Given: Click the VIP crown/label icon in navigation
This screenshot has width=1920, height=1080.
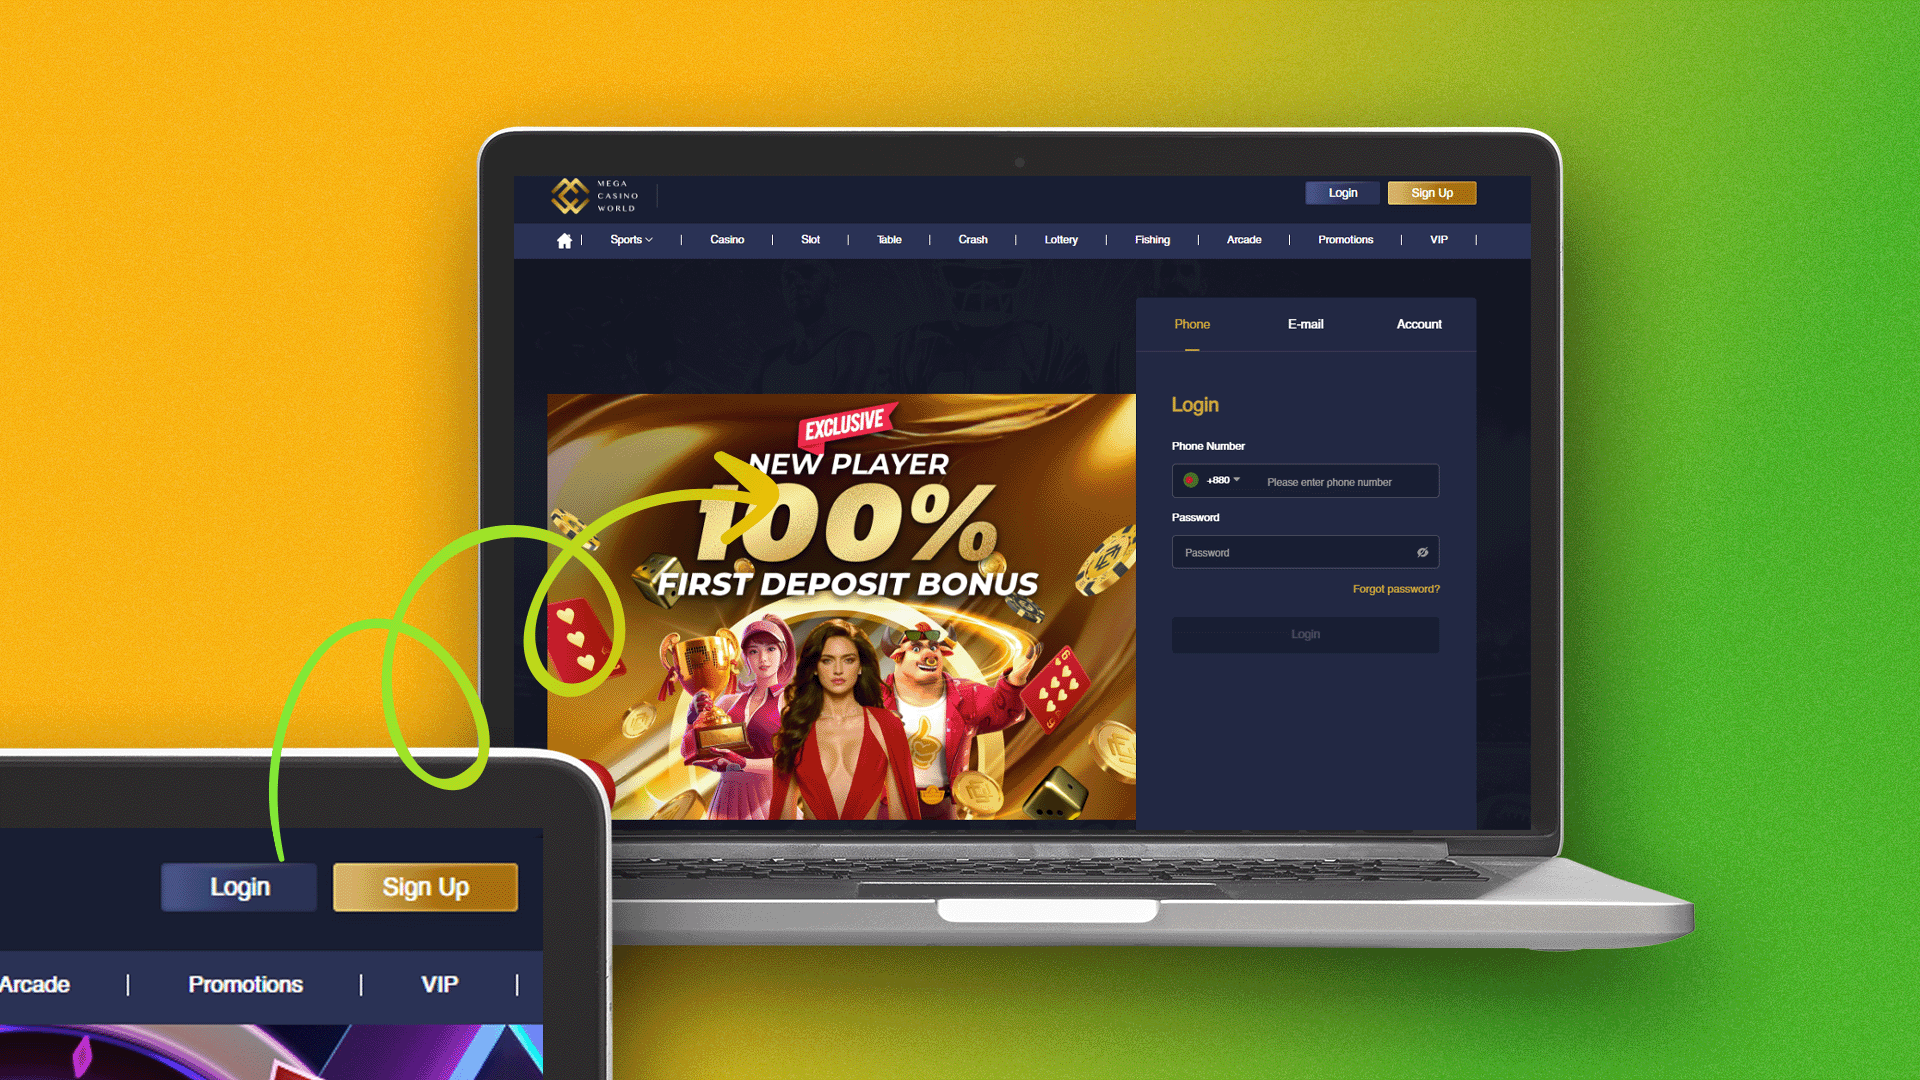Looking at the screenshot, I should pyautogui.click(x=1437, y=239).
